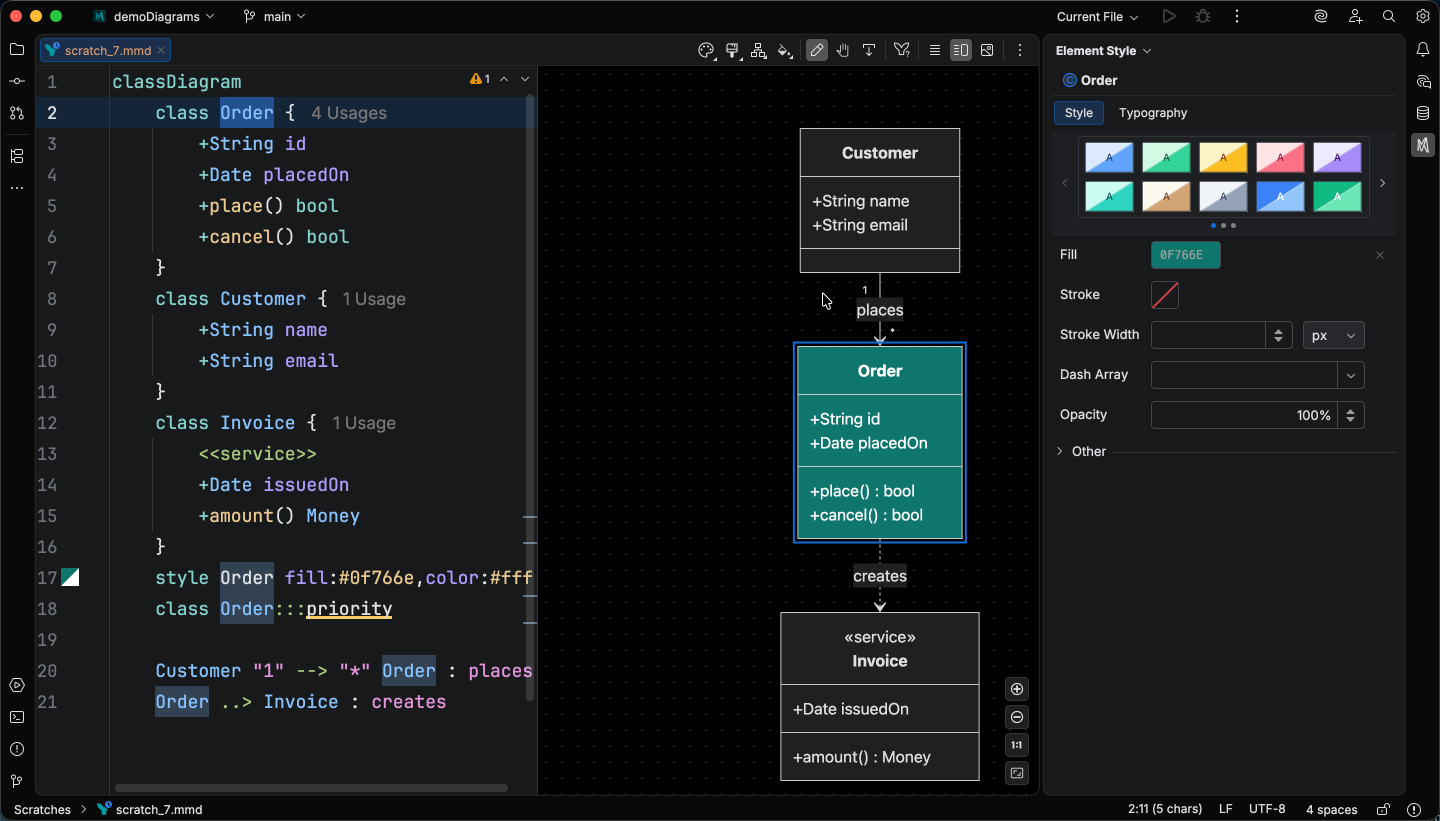Image resolution: width=1440 pixels, height=821 pixels.
Task: Increase Opacity with stepper up arrow
Action: point(1351,409)
